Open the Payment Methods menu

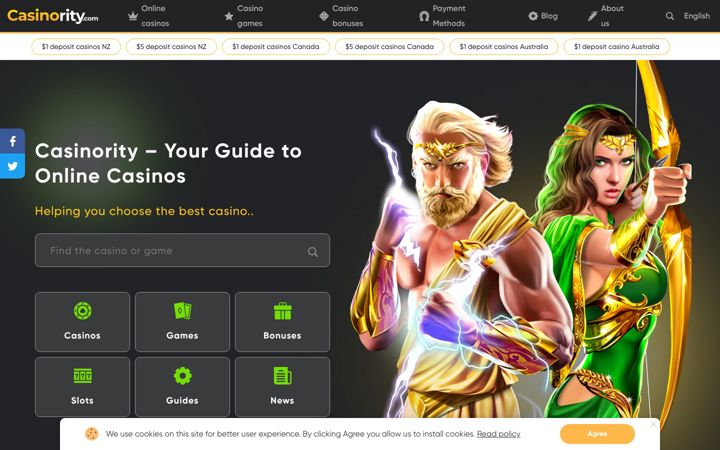(449, 16)
